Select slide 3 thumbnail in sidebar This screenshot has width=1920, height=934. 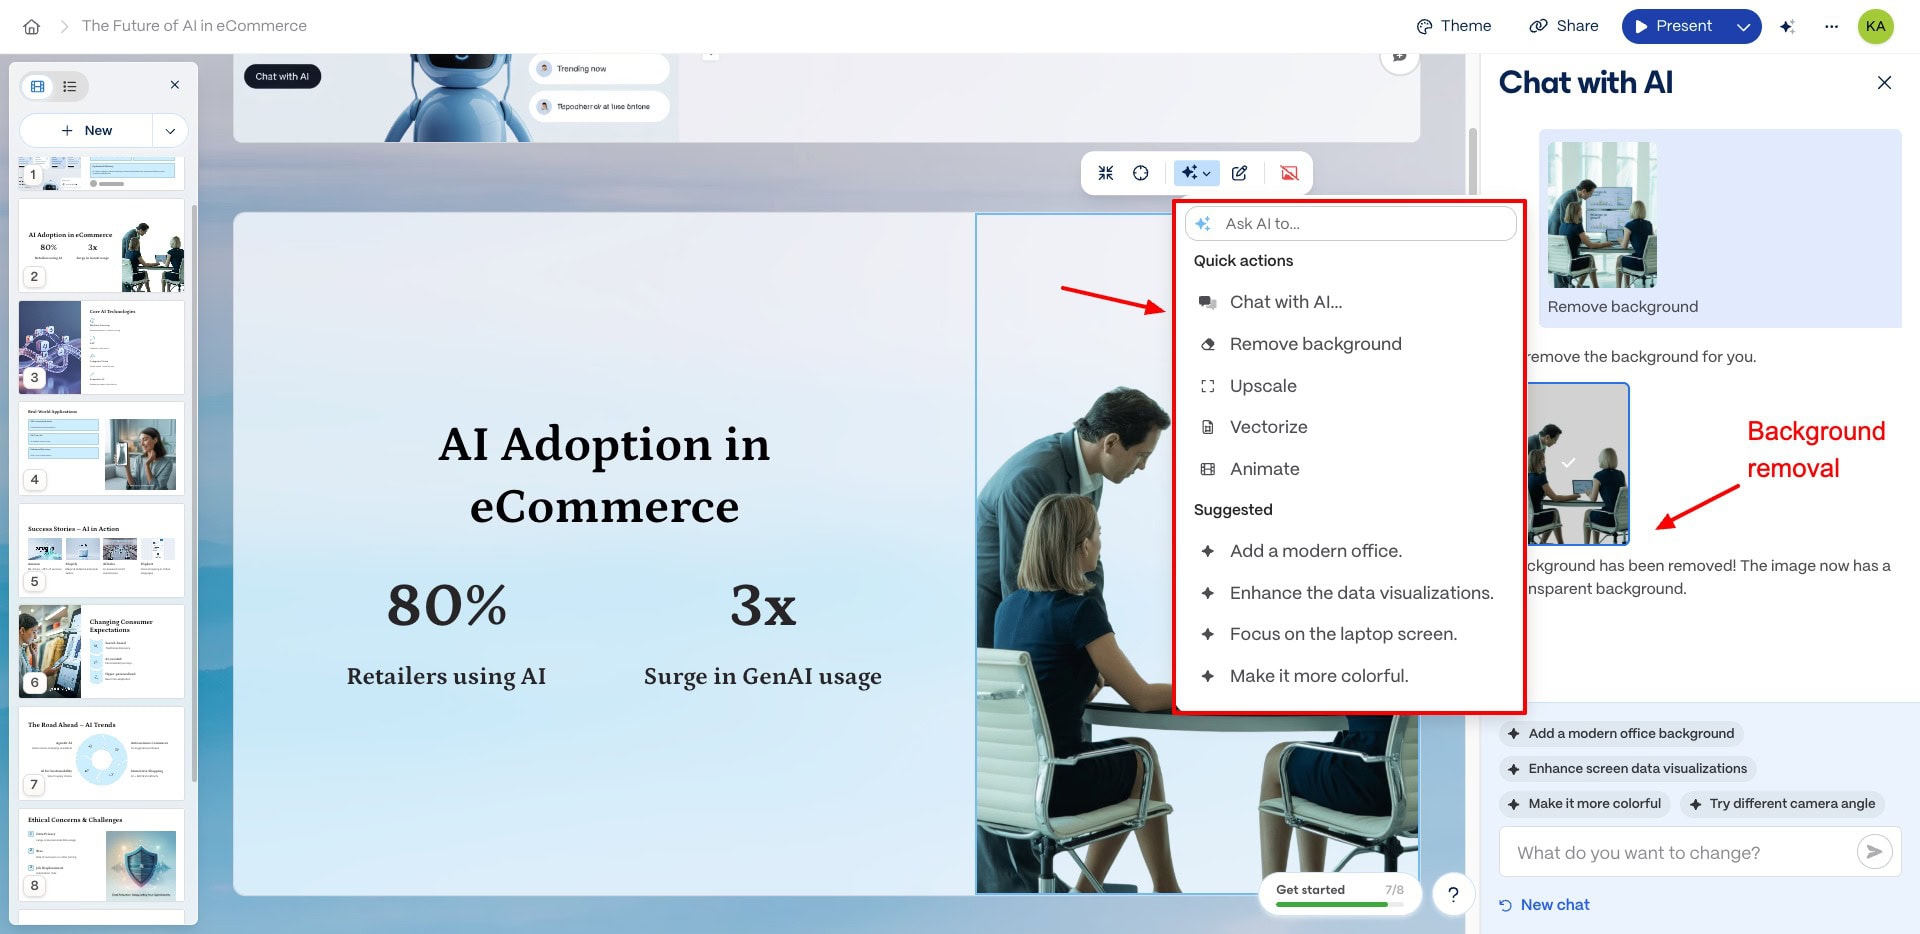(101, 347)
